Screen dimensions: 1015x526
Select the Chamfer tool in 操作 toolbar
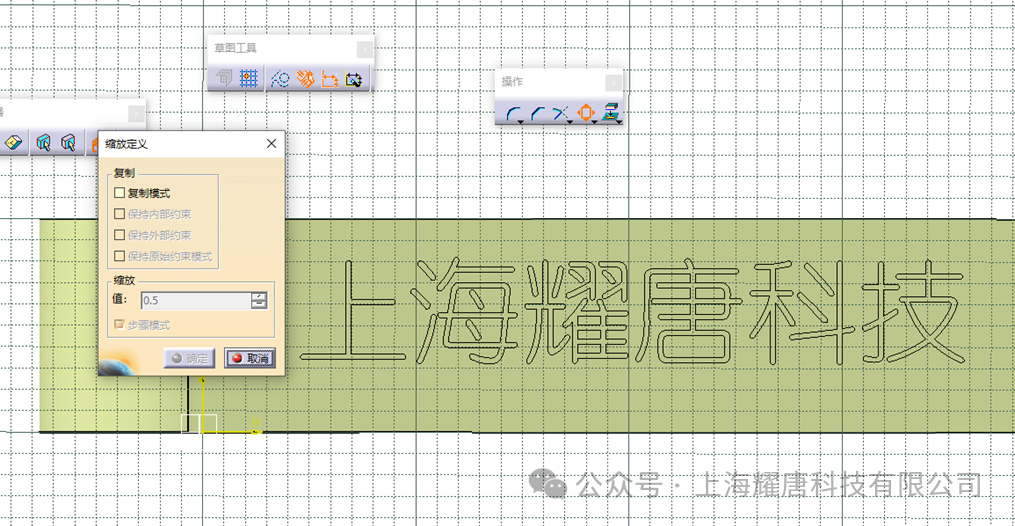[538, 114]
